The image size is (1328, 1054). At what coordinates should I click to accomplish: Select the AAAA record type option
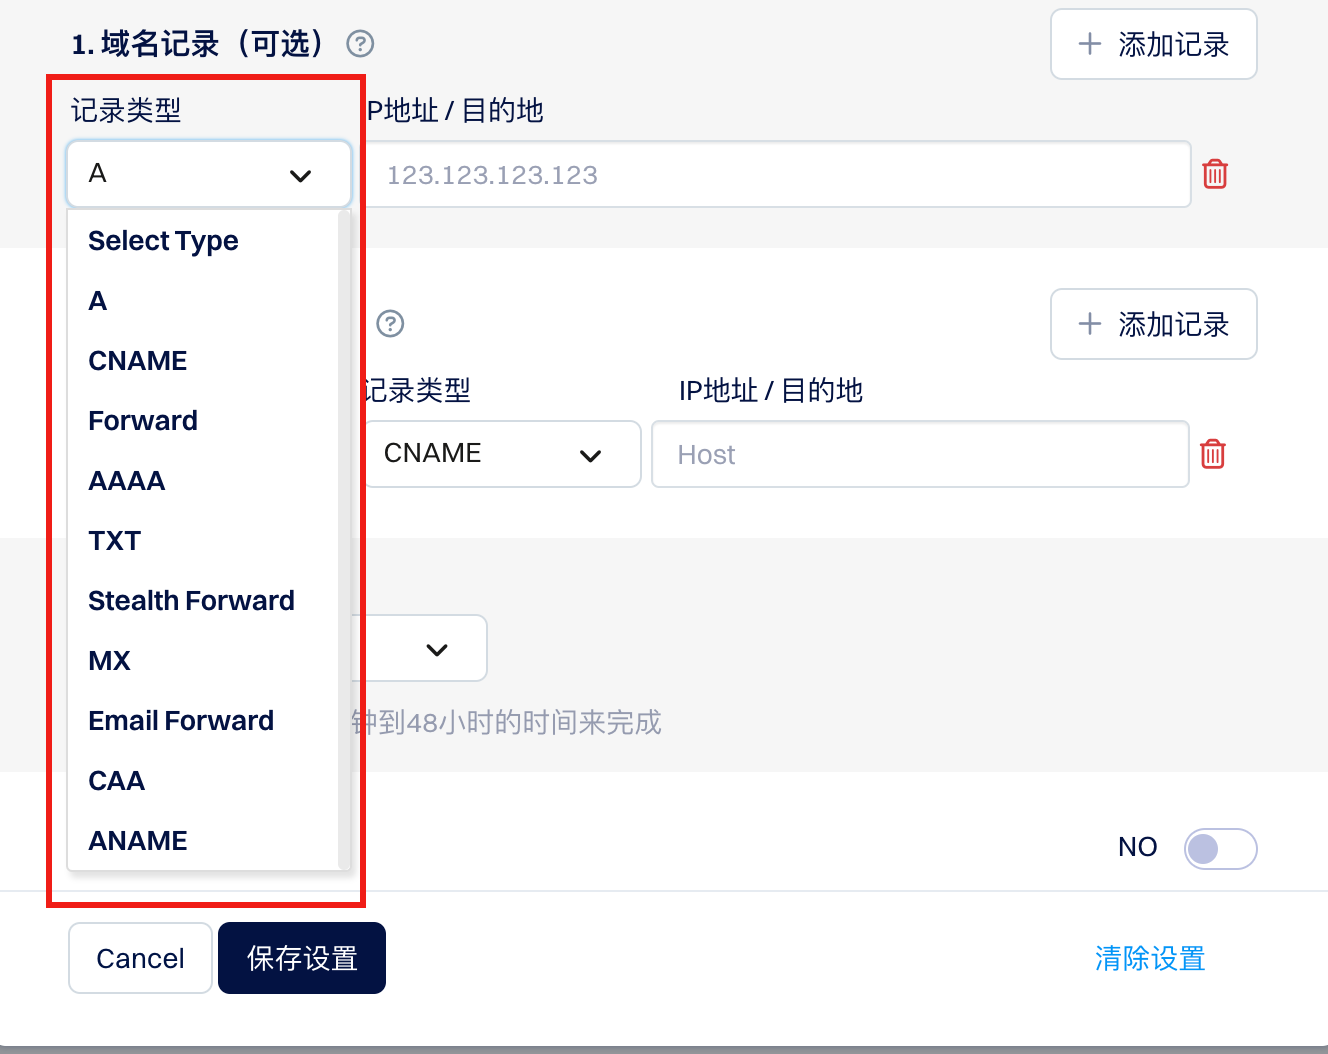pyautogui.click(x=203, y=481)
